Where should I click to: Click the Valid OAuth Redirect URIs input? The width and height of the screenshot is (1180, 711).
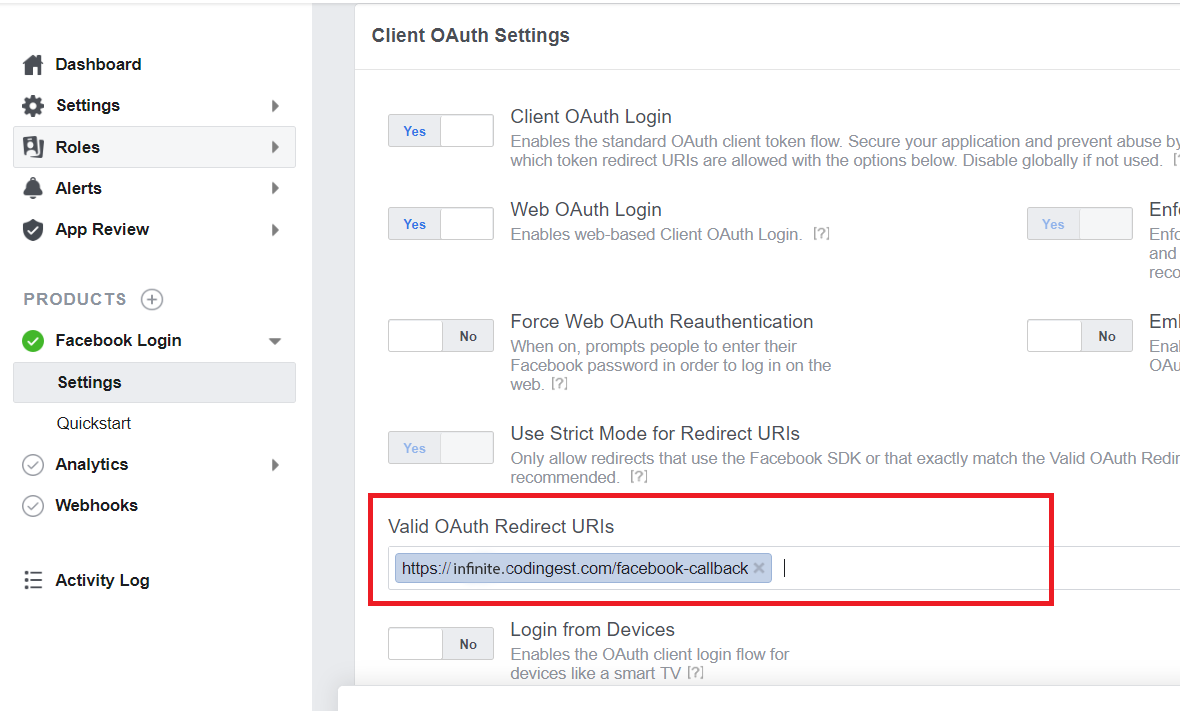tap(950, 568)
